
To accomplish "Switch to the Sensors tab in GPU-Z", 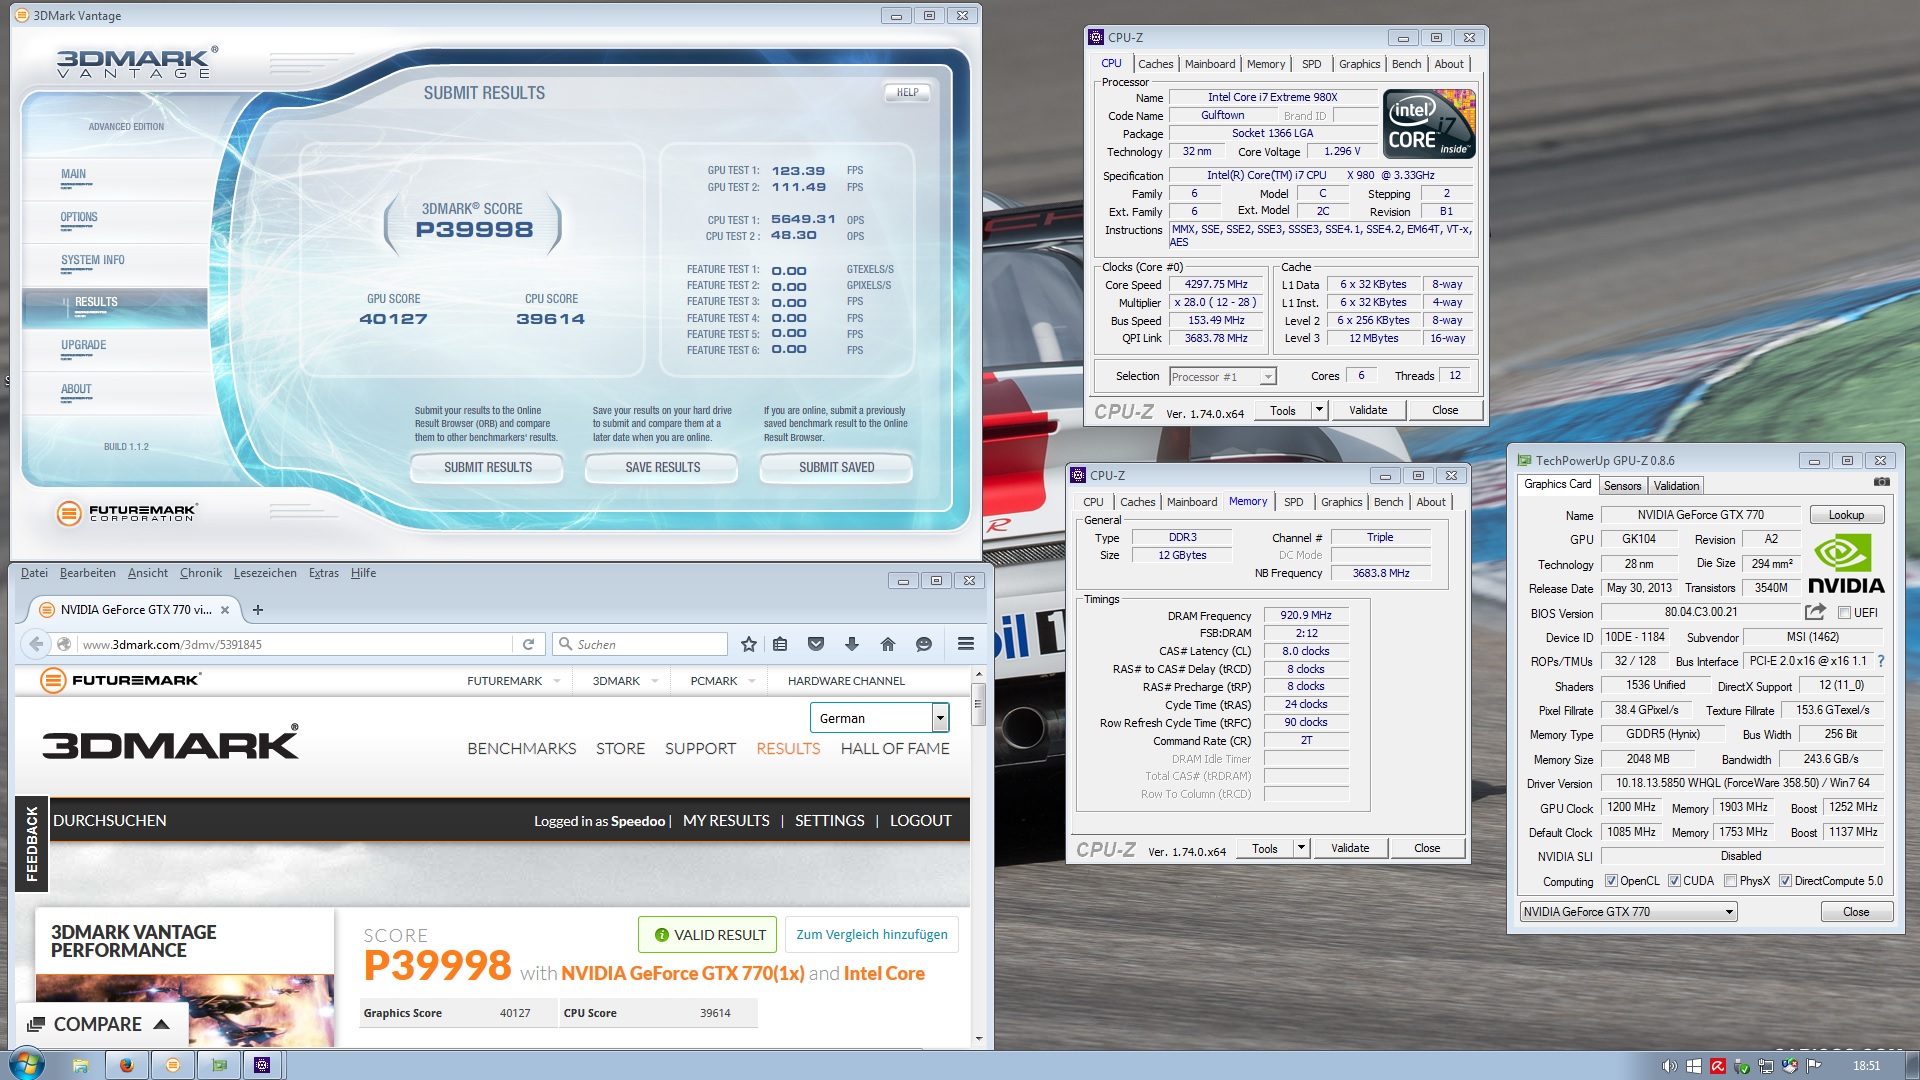I will pos(1622,486).
